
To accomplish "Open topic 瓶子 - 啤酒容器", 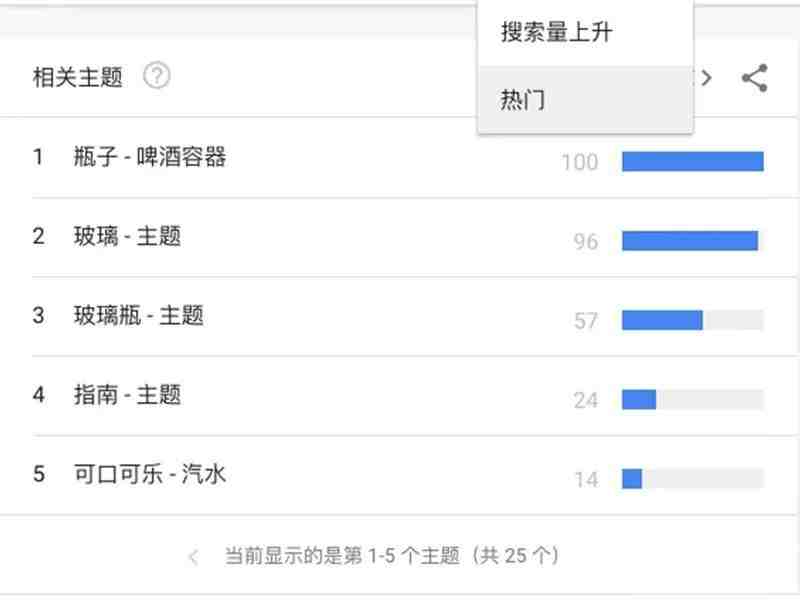I will pos(150,157).
